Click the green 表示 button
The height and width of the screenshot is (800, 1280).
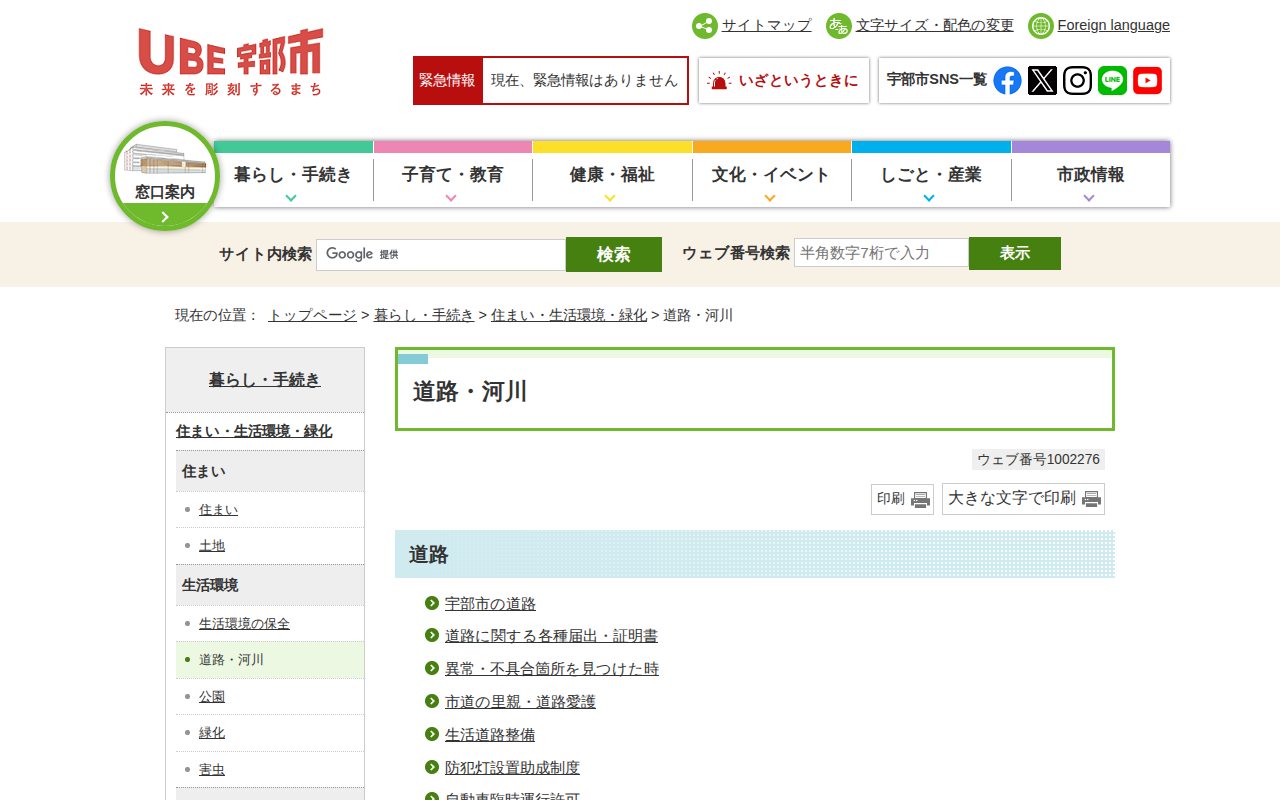(x=1015, y=253)
